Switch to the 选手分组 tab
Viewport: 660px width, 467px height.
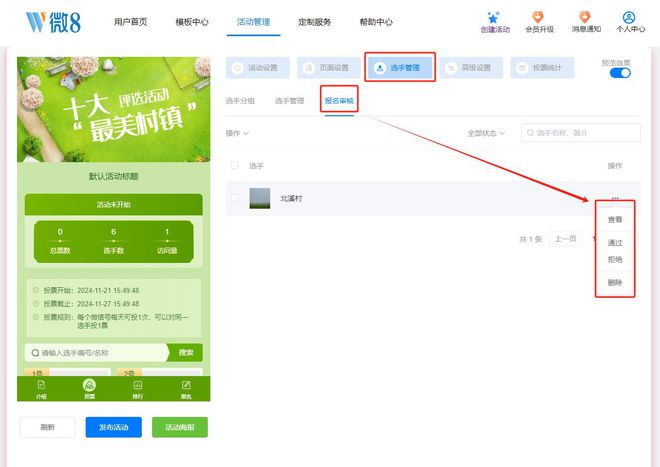click(240, 101)
